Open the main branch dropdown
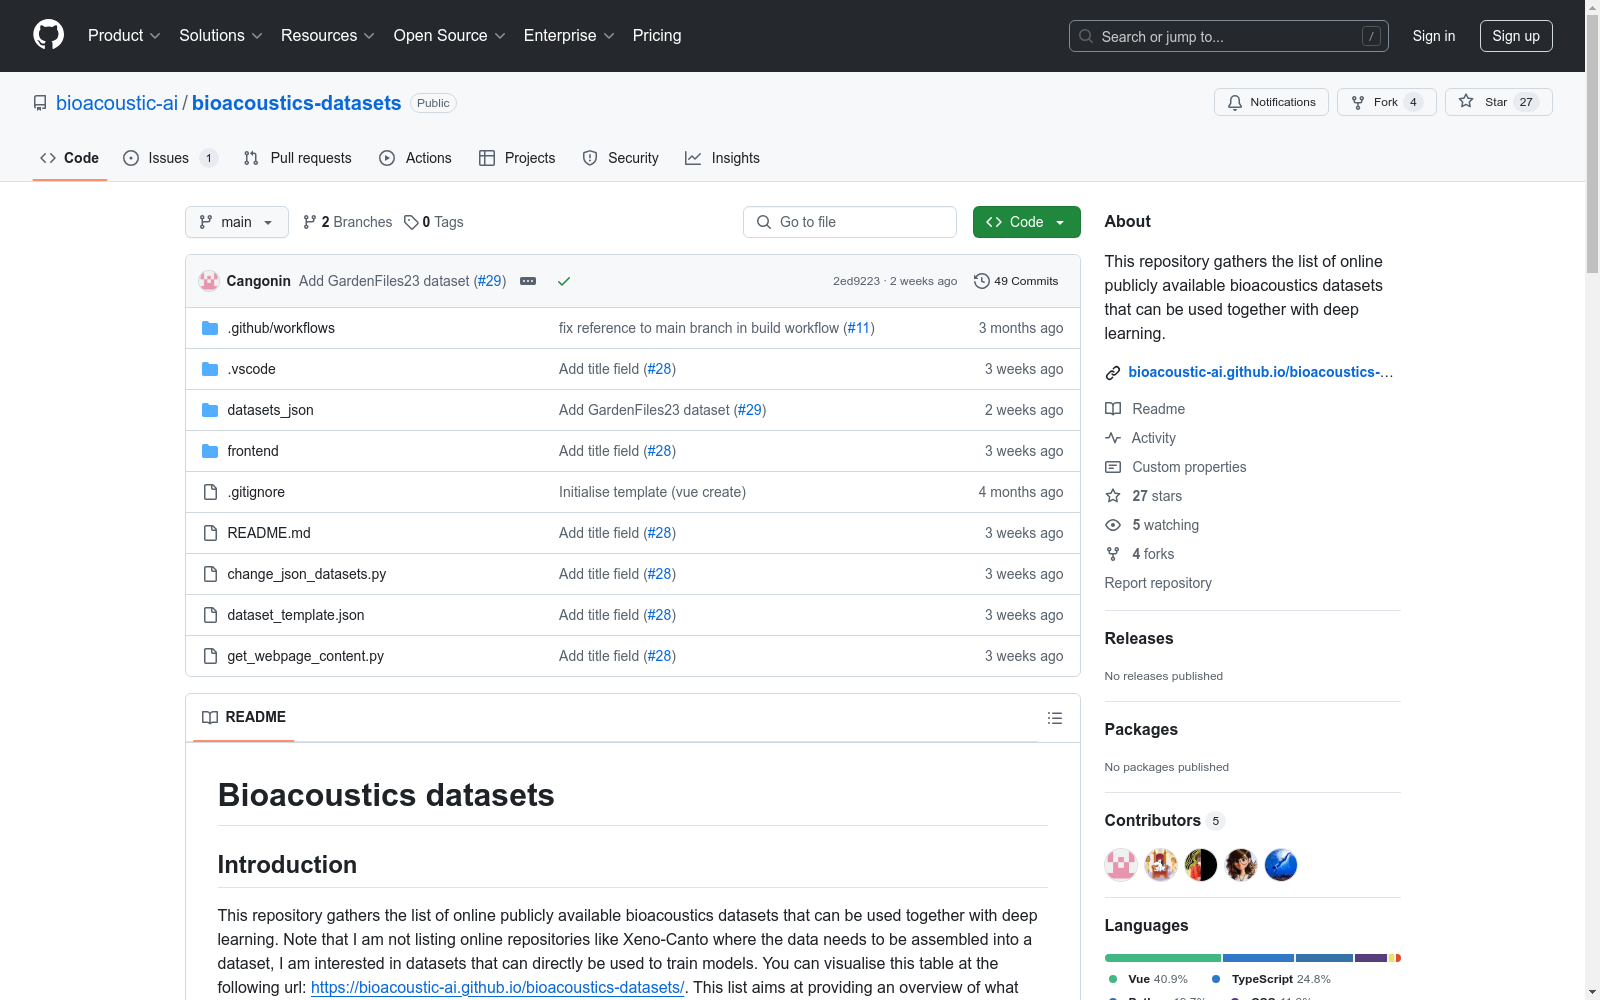Viewport: 1600px width, 1000px height. pos(237,222)
